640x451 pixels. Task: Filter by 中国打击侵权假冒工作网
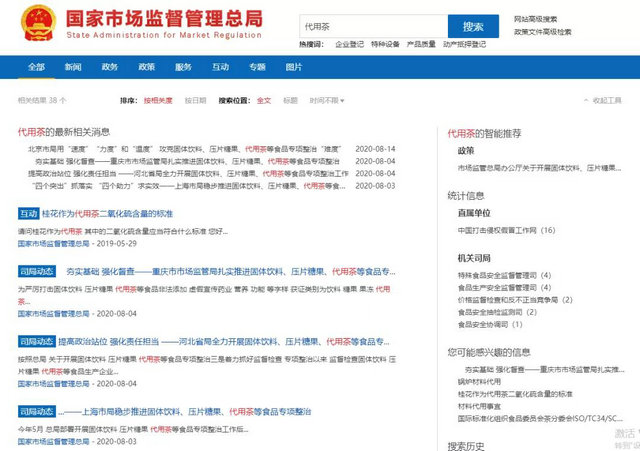click(x=506, y=229)
